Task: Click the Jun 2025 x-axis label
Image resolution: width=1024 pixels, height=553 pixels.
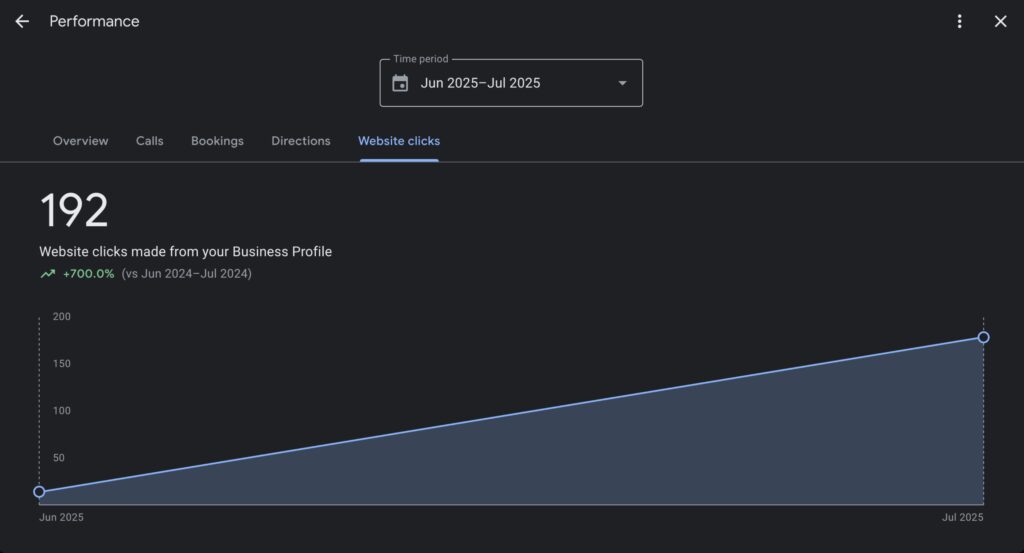Action: [x=61, y=517]
